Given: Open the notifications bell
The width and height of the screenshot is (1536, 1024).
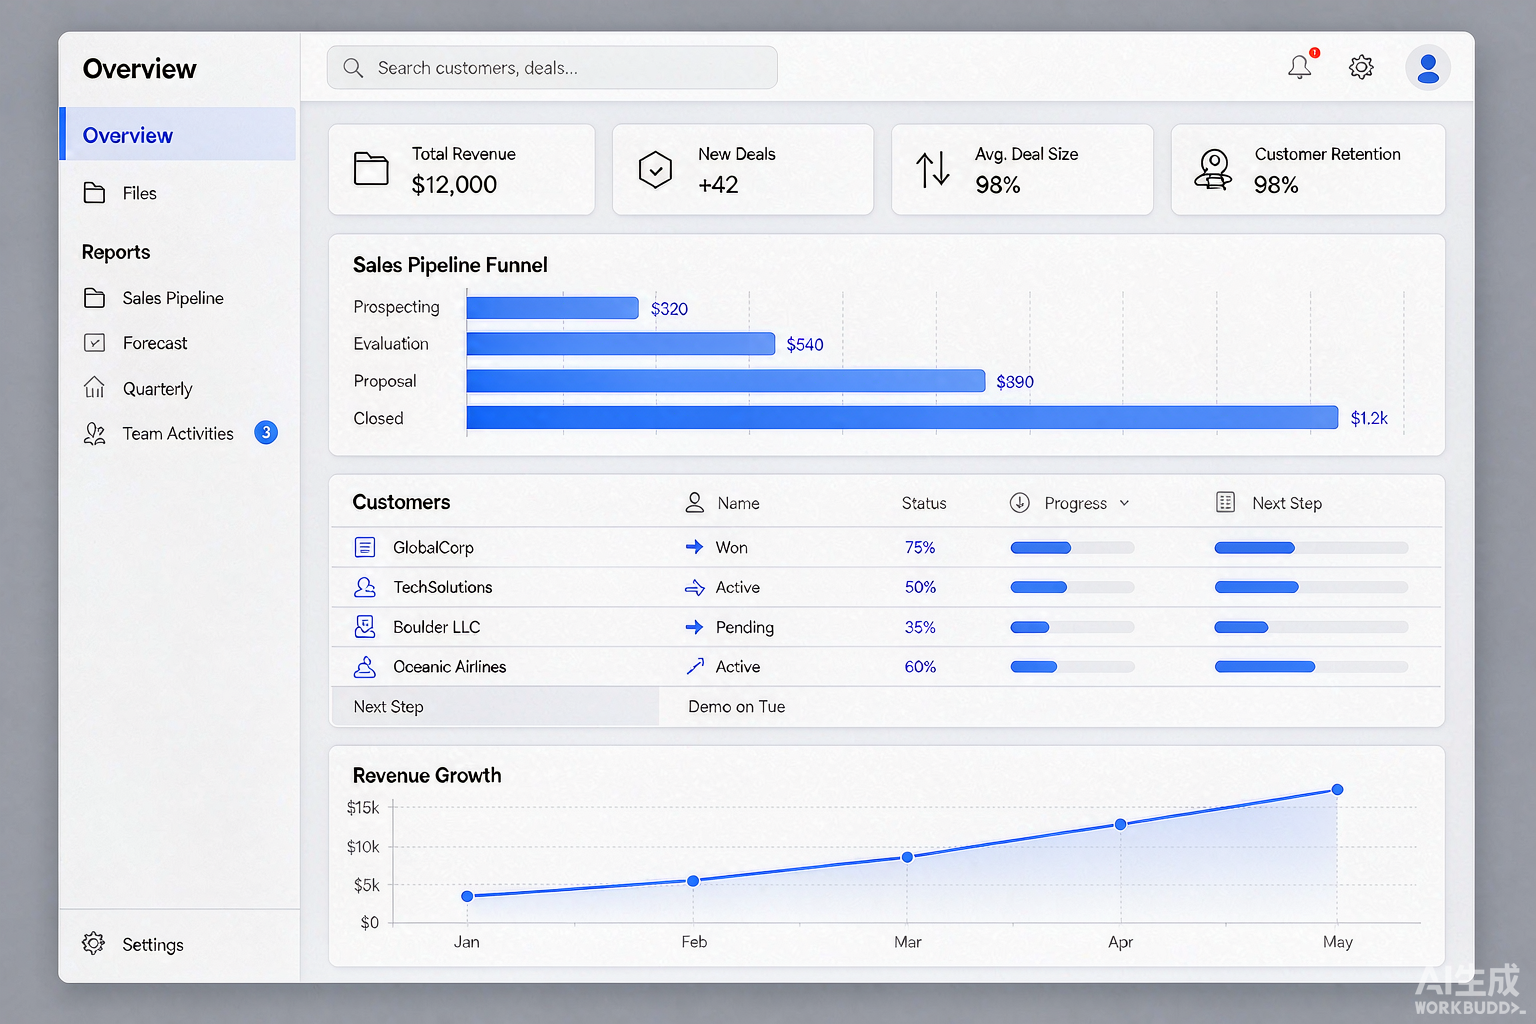Looking at the screenshot, I should 1300,67.
